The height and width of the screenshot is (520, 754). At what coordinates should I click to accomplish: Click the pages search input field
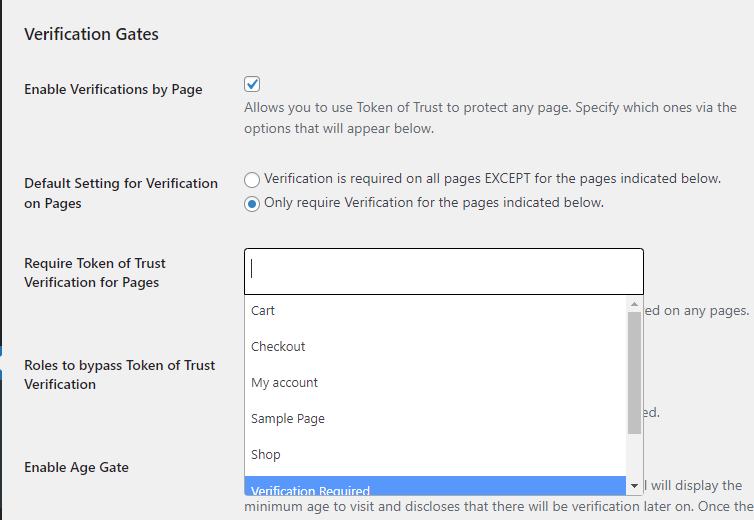click(x=443, y=270)
